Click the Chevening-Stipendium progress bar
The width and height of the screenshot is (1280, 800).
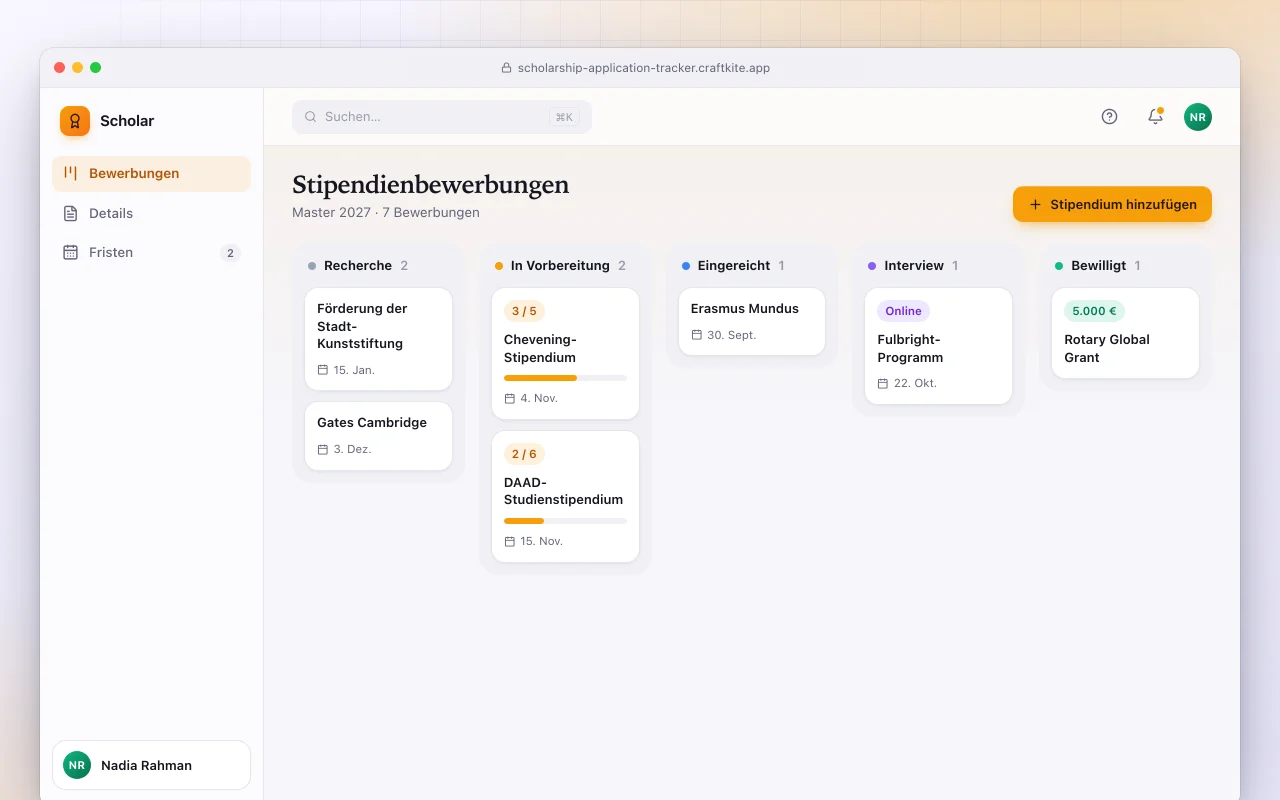[x=565, y=378]
